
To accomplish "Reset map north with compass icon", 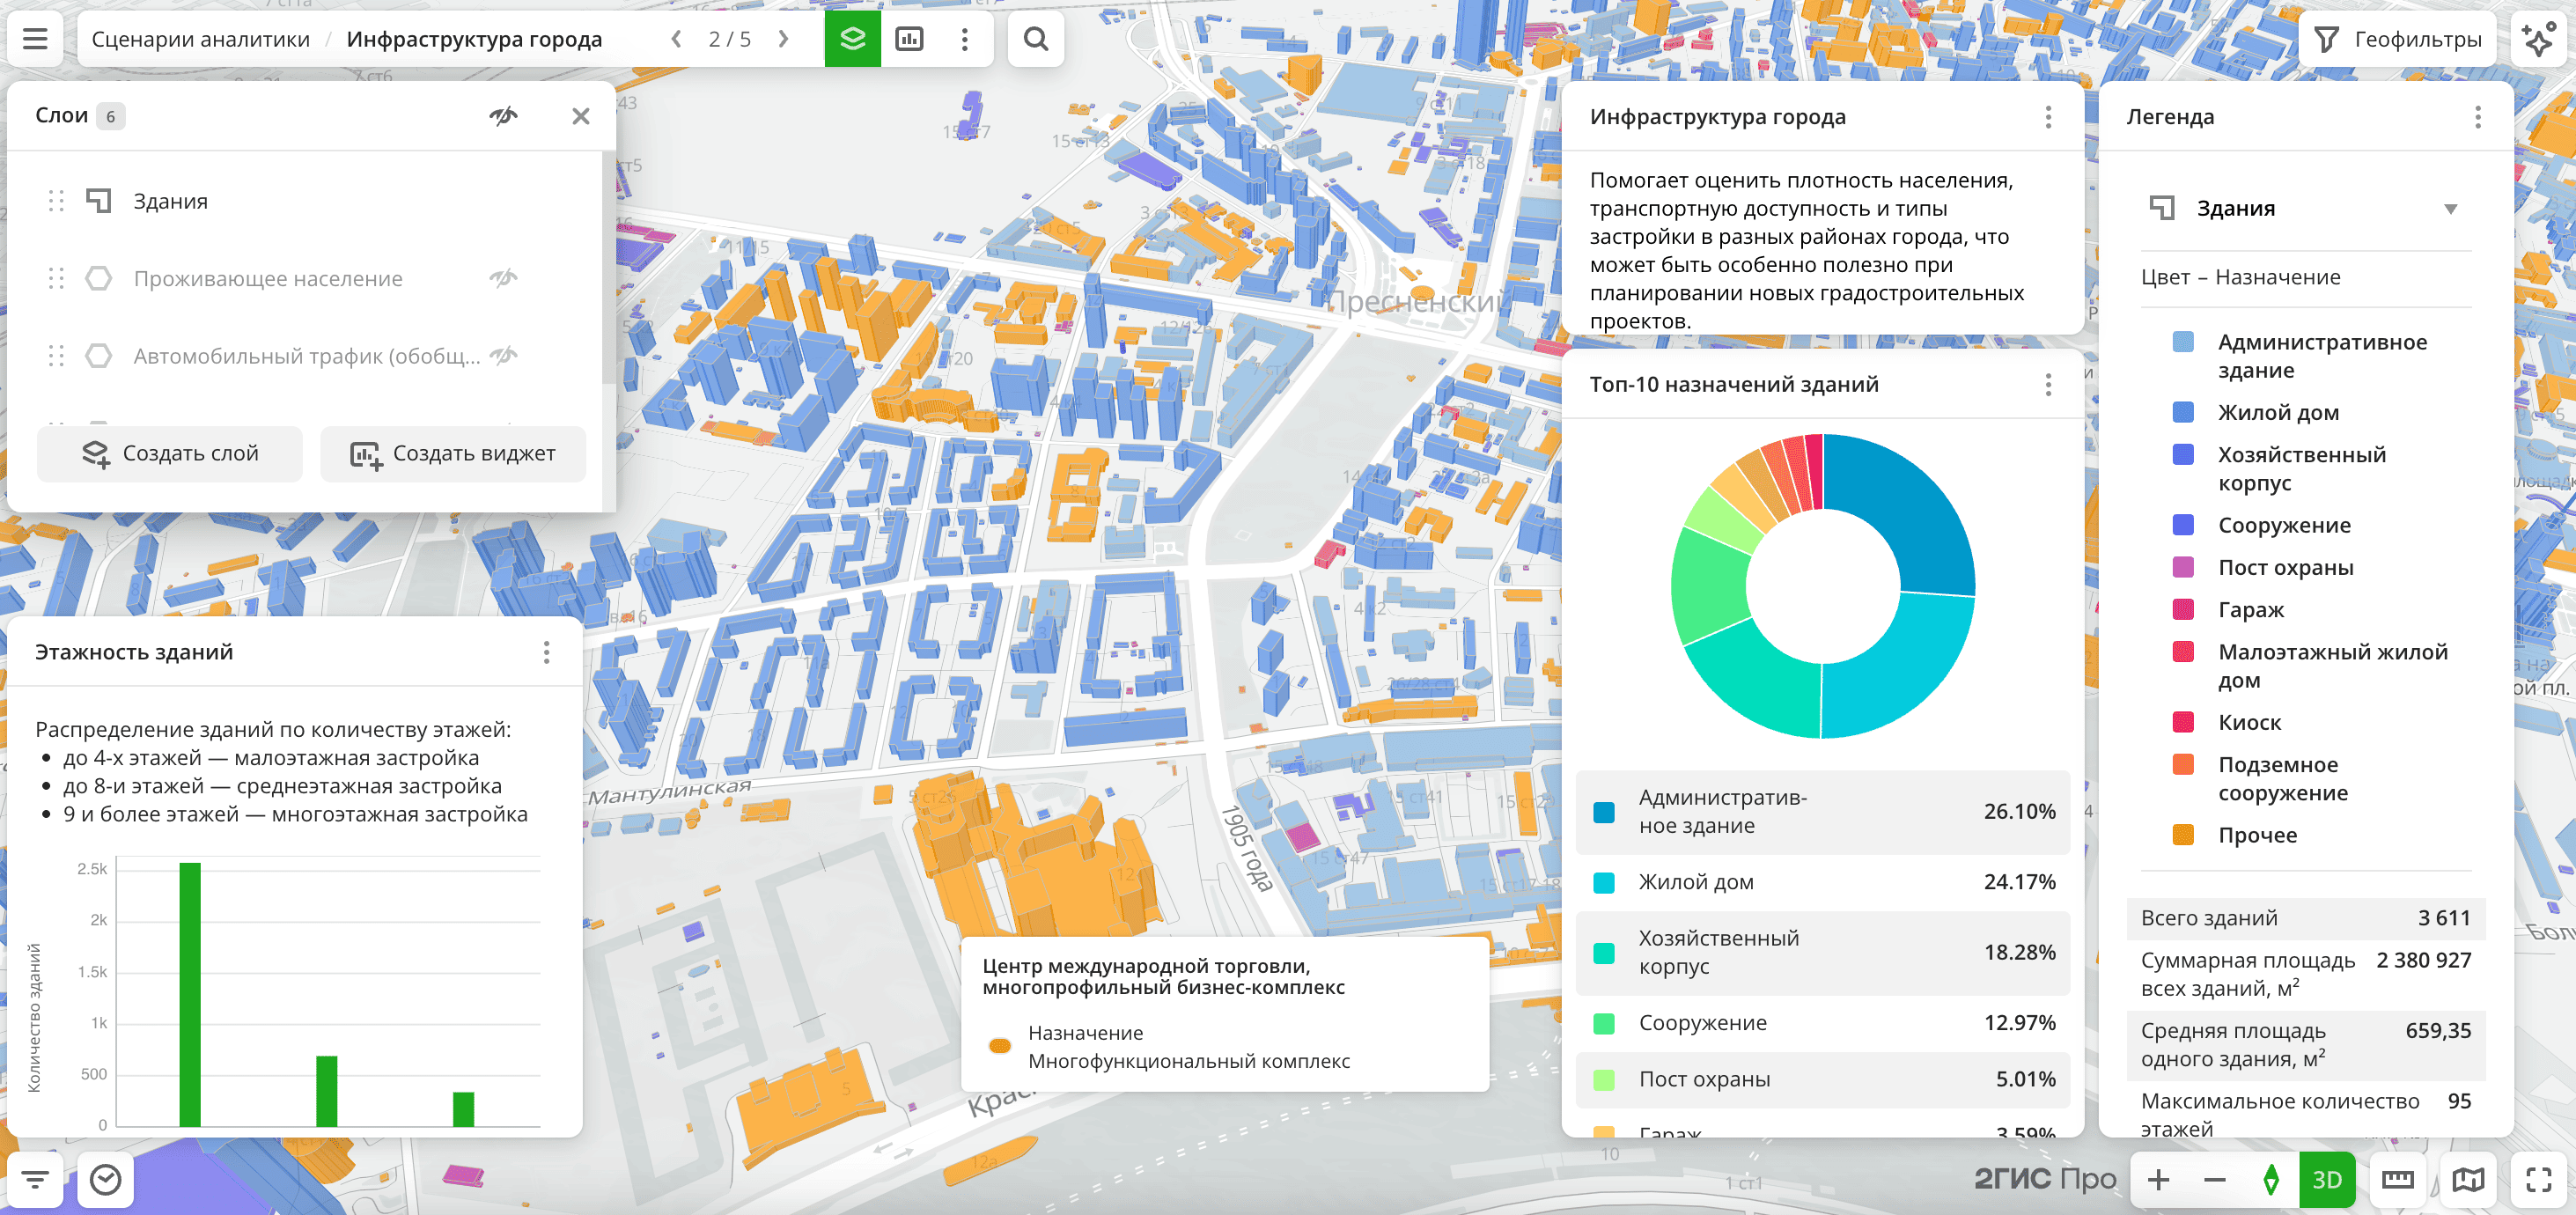I will click(2271, 1180).
